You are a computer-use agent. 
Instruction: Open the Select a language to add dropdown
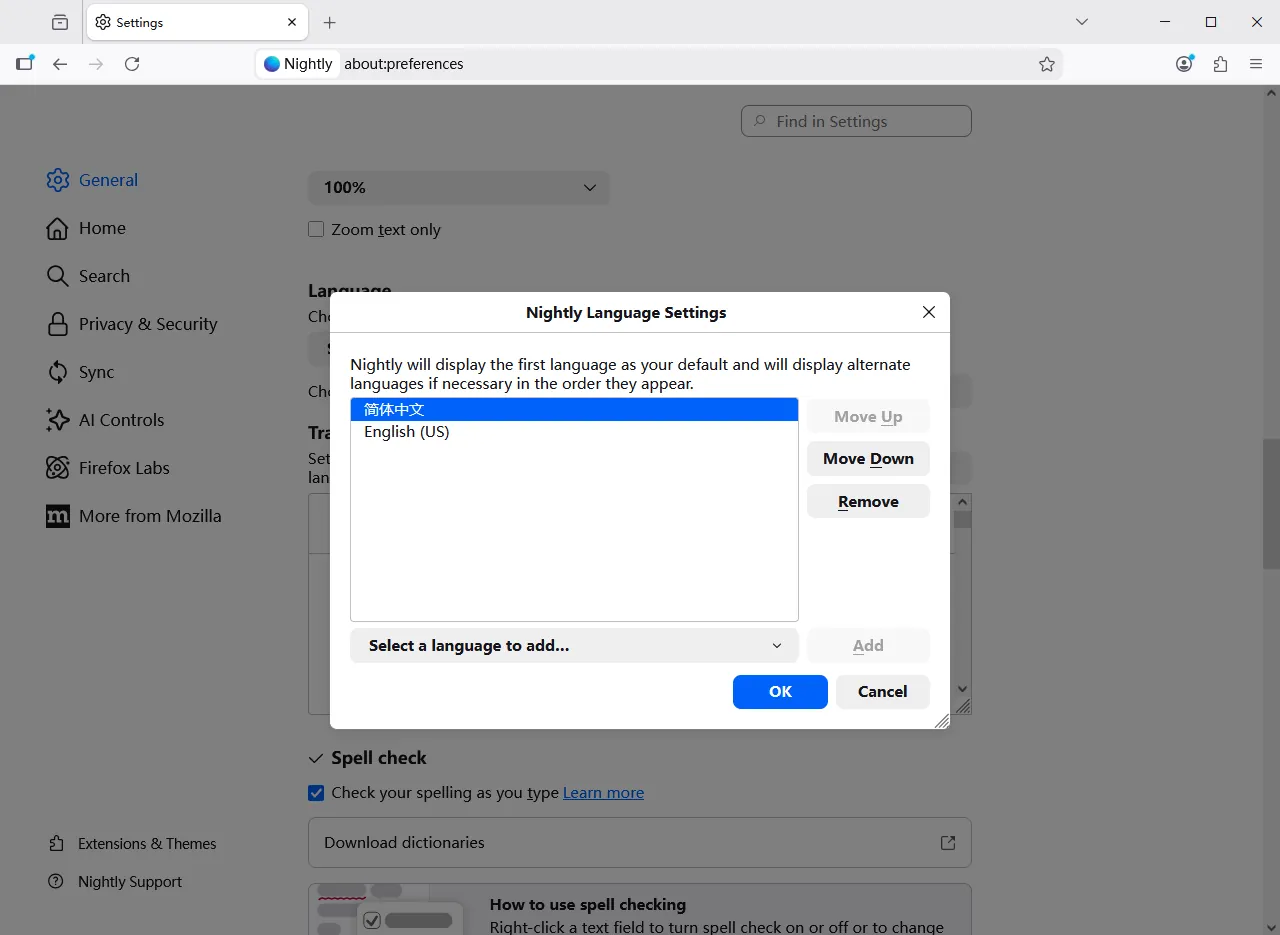click(x=573, y=645)
